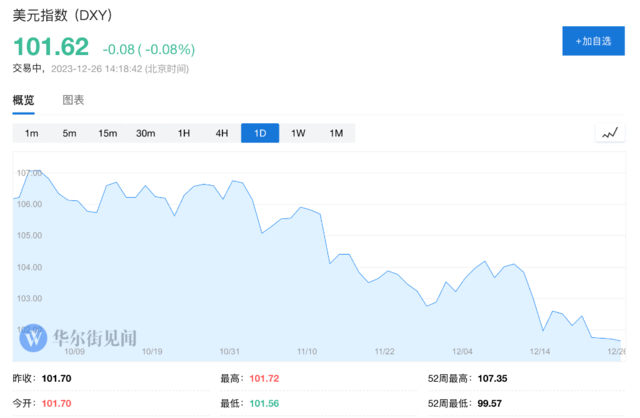Select the 1m interval
The height and width of the screenshot is (418, 640).
coord(31,134)
